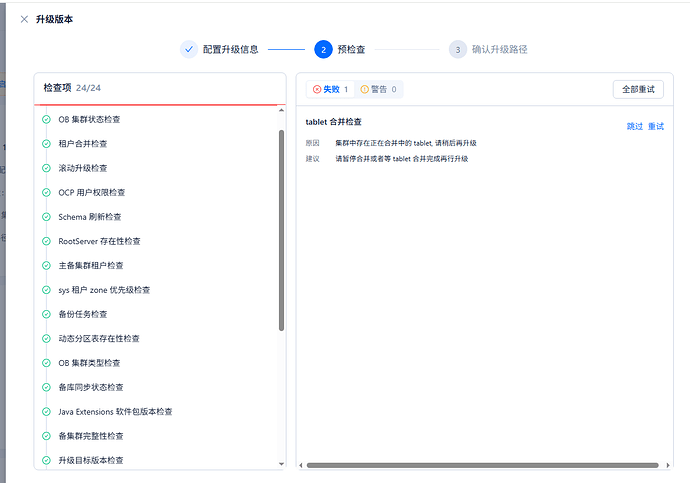Select the 租户合并检查 item text

click(83, 144)
